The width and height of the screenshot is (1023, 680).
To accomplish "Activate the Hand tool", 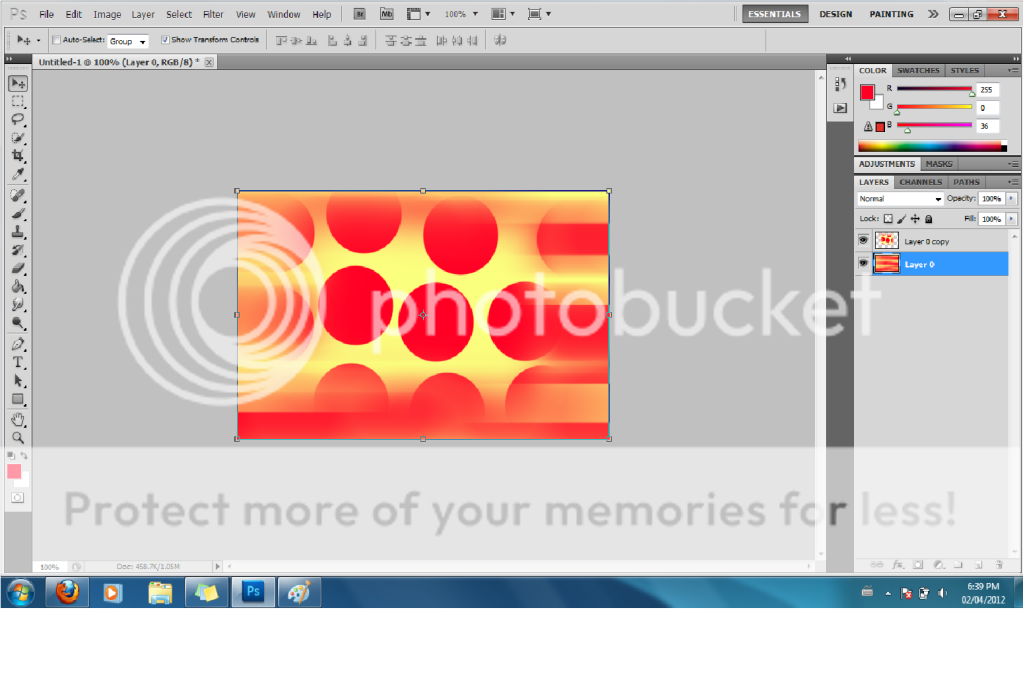I will [18, 419].
